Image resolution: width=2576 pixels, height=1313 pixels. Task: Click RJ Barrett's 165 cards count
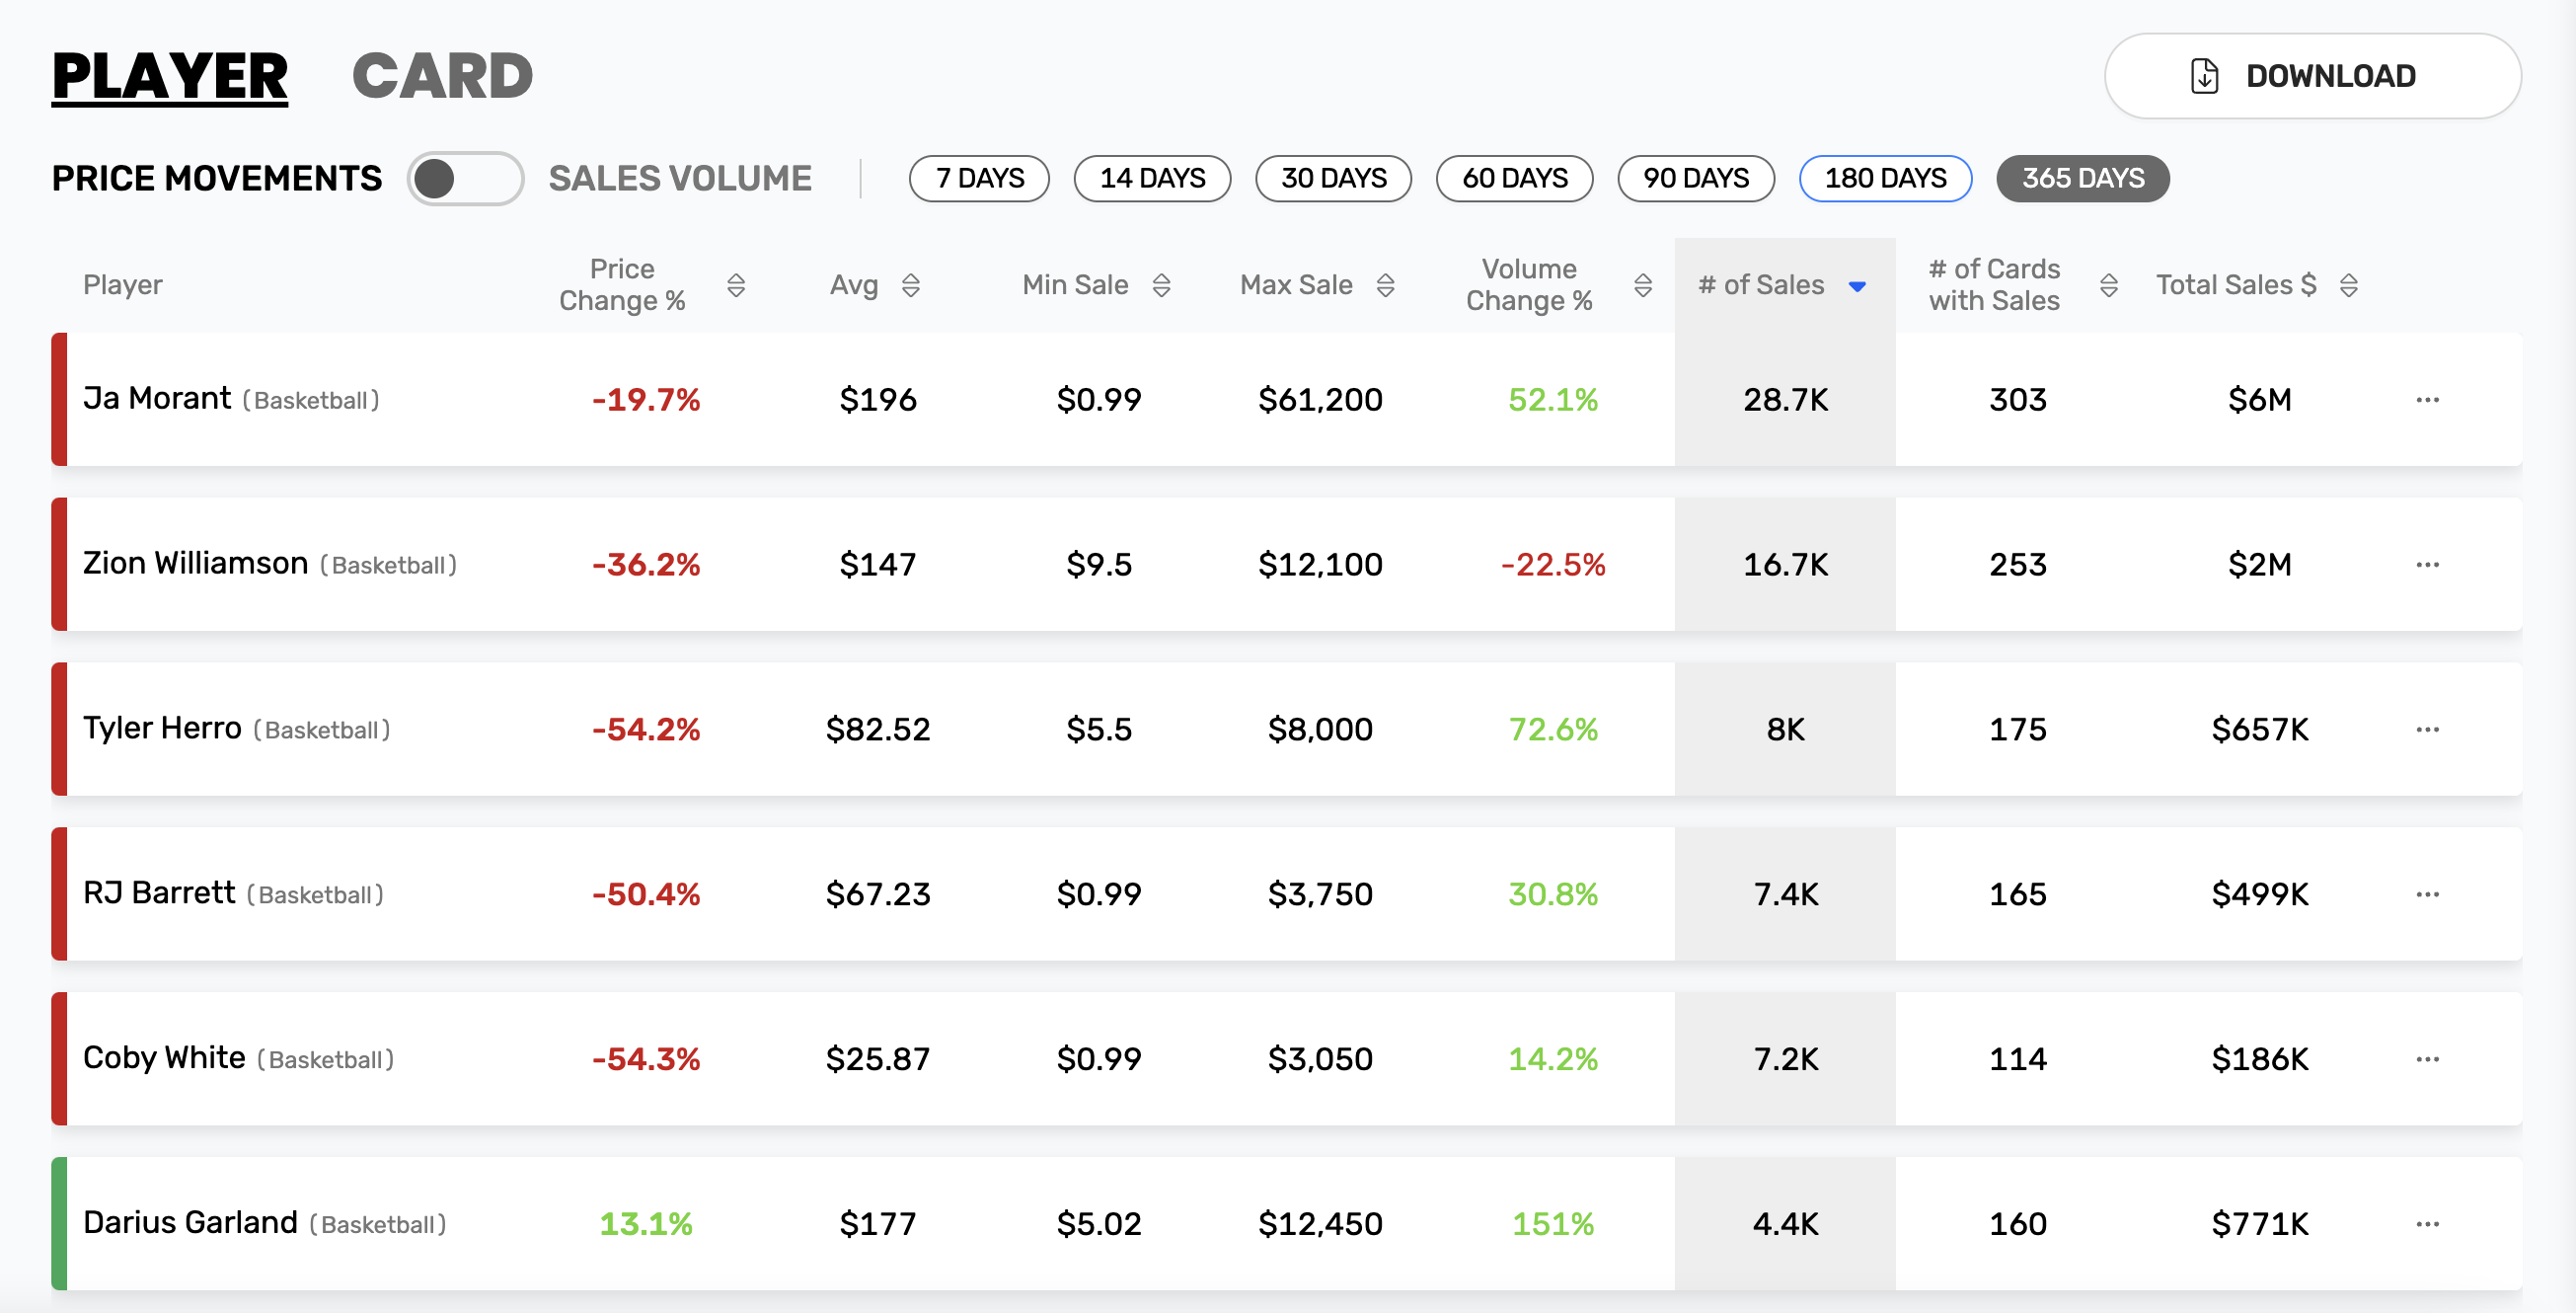point(2018,895)
